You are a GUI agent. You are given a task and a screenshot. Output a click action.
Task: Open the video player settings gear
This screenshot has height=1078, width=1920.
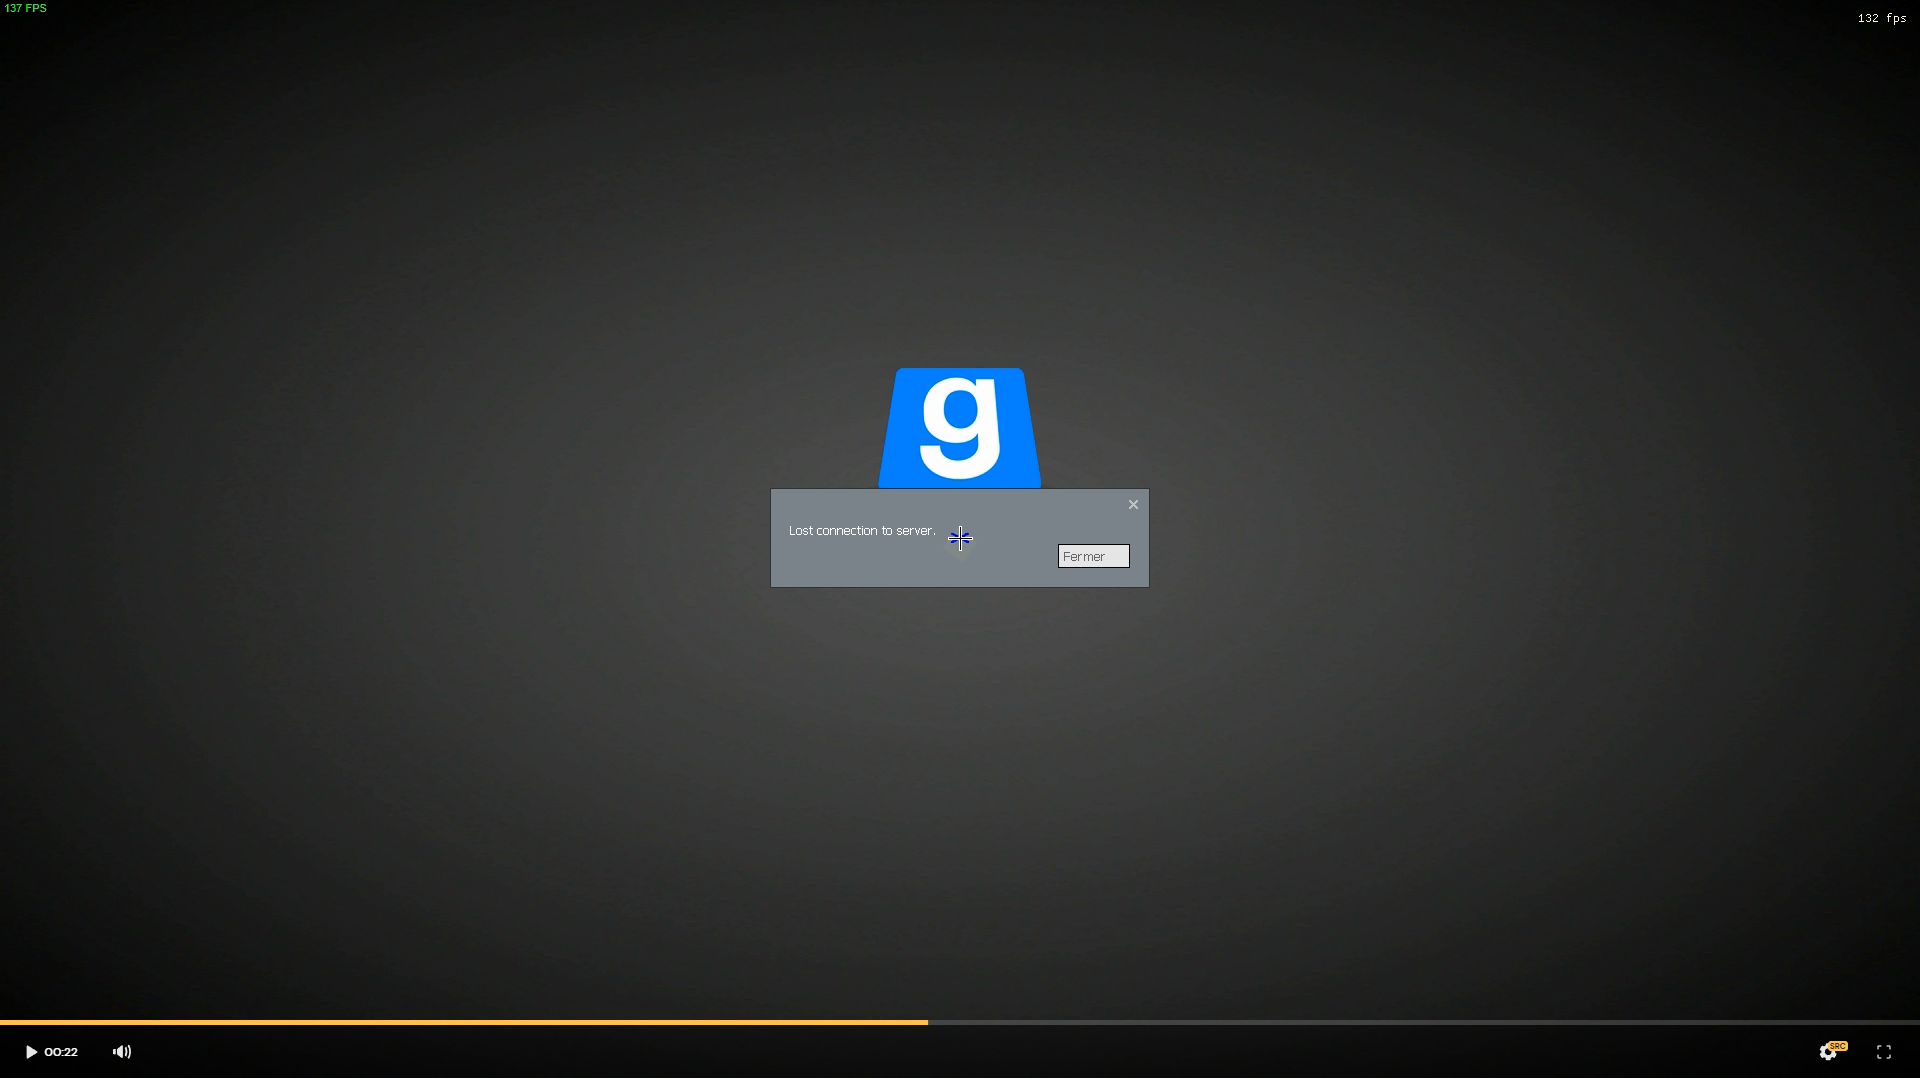pos(1828,1052)
